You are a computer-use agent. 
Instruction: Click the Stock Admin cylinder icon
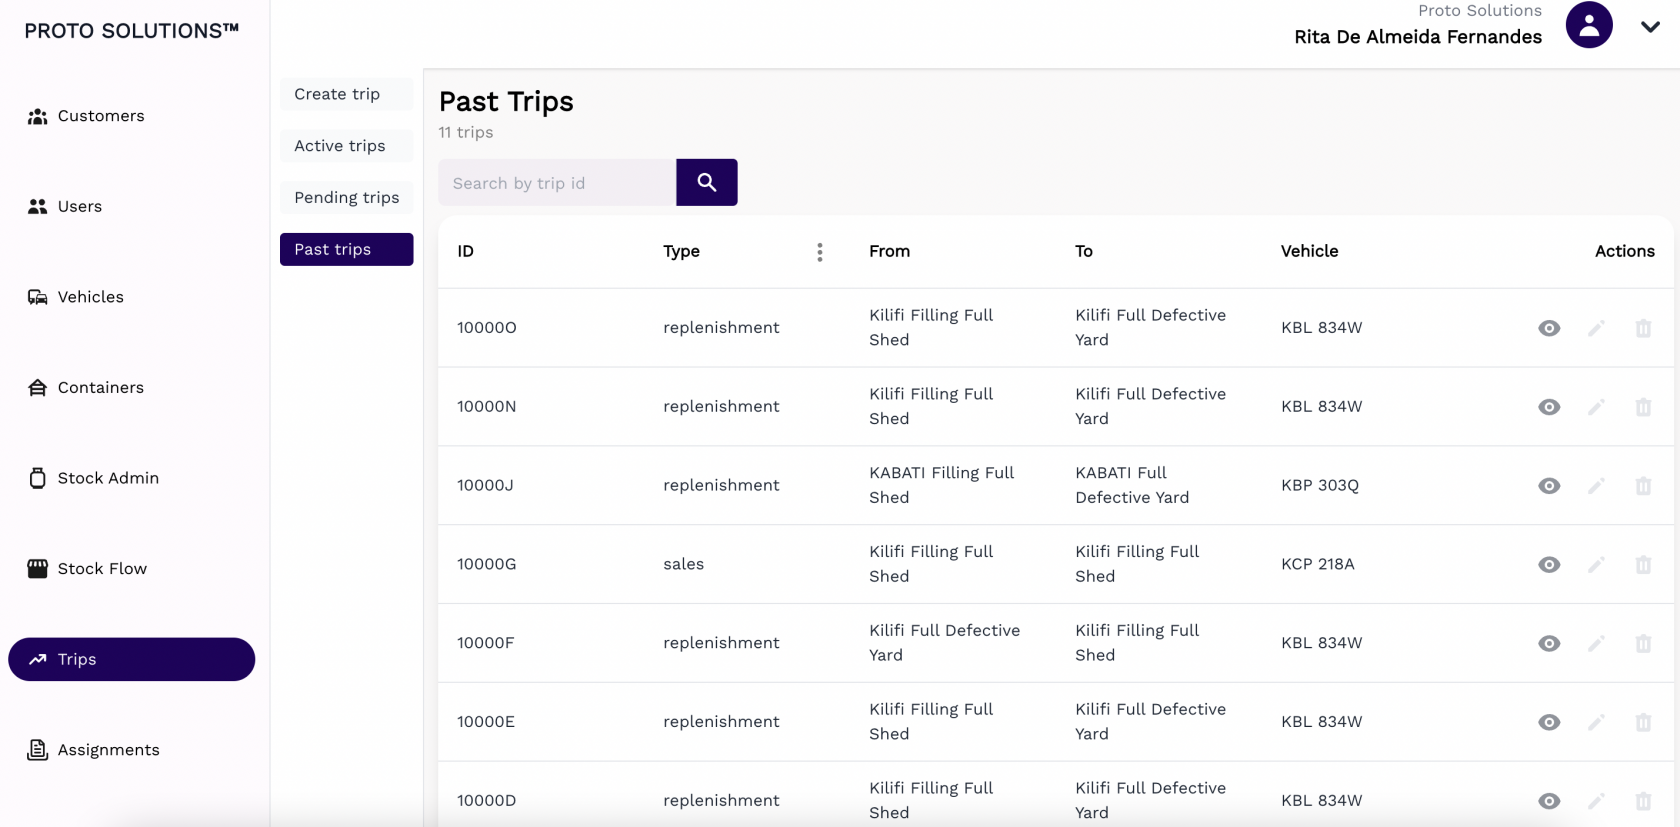37,478
